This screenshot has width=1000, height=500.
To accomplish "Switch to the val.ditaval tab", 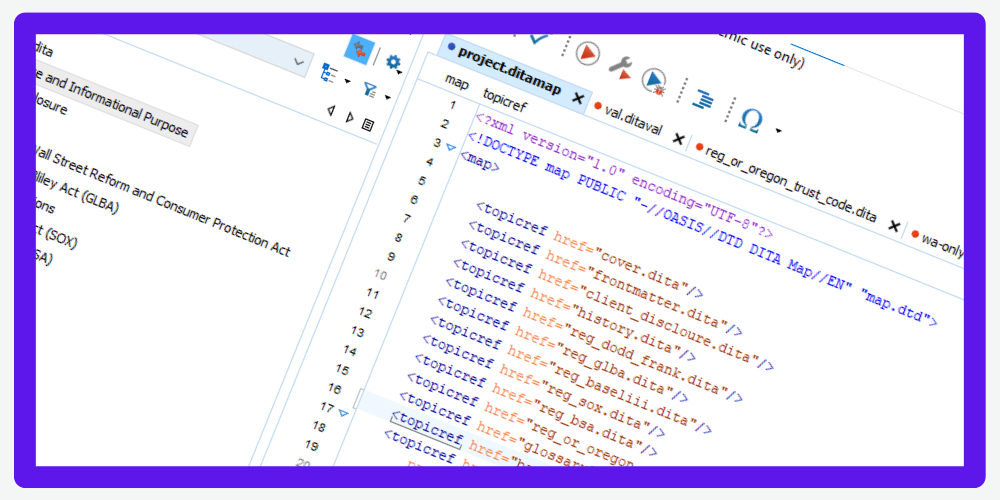I will pyautogui.click(x=629, y=119).
